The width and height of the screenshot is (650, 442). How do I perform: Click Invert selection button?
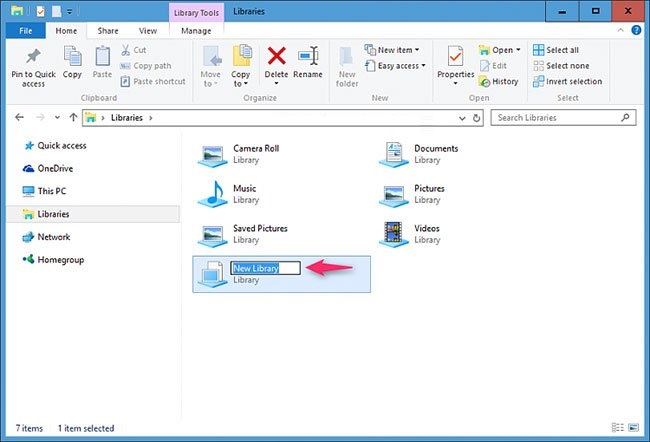point(566,82)
